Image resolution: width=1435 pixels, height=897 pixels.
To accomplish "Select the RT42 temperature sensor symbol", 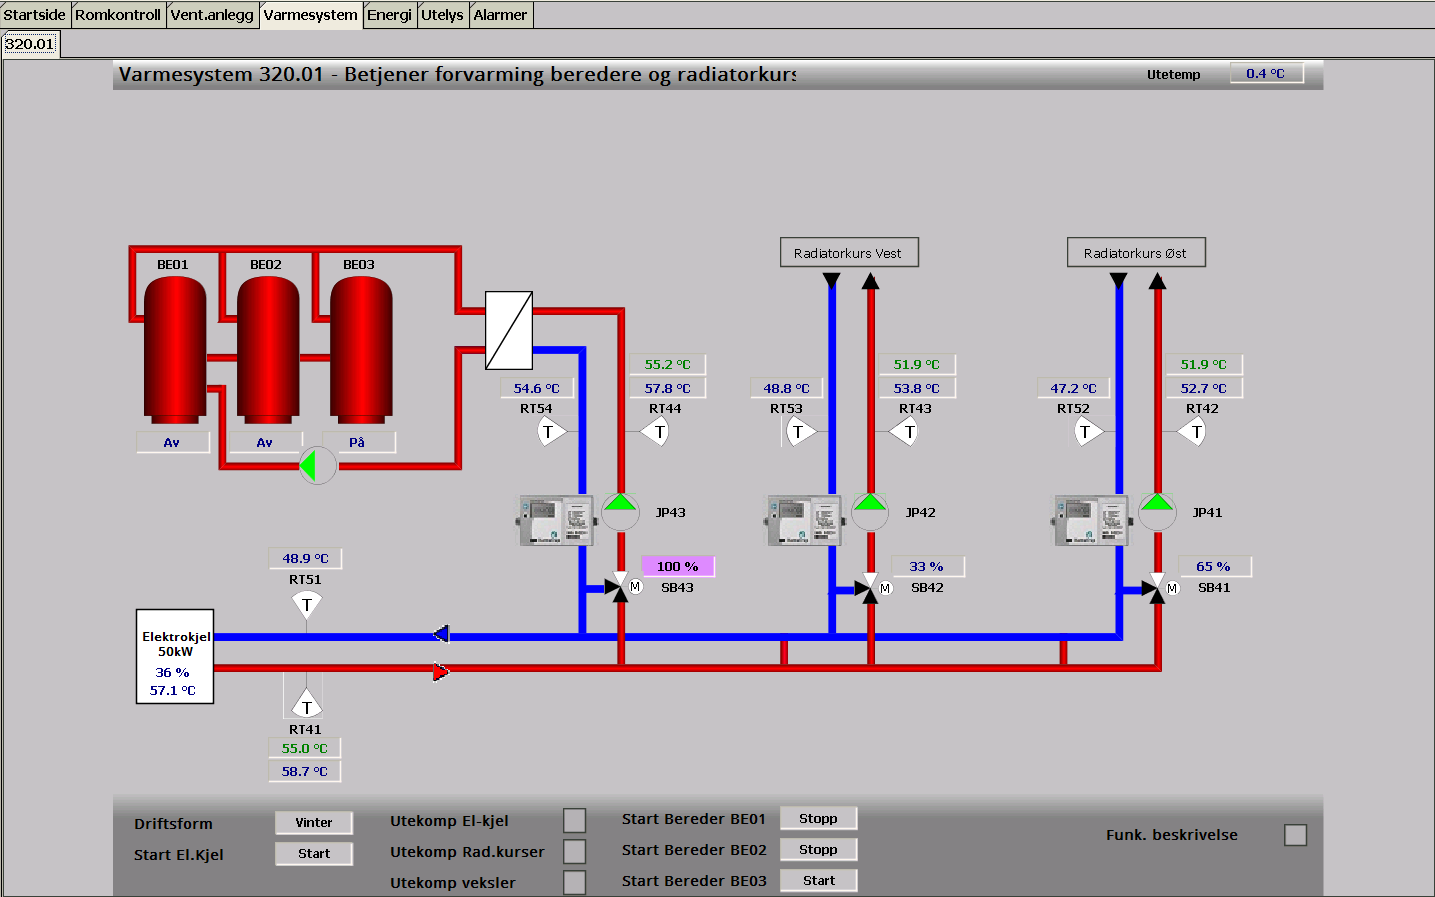I will tap(1193, 432).
